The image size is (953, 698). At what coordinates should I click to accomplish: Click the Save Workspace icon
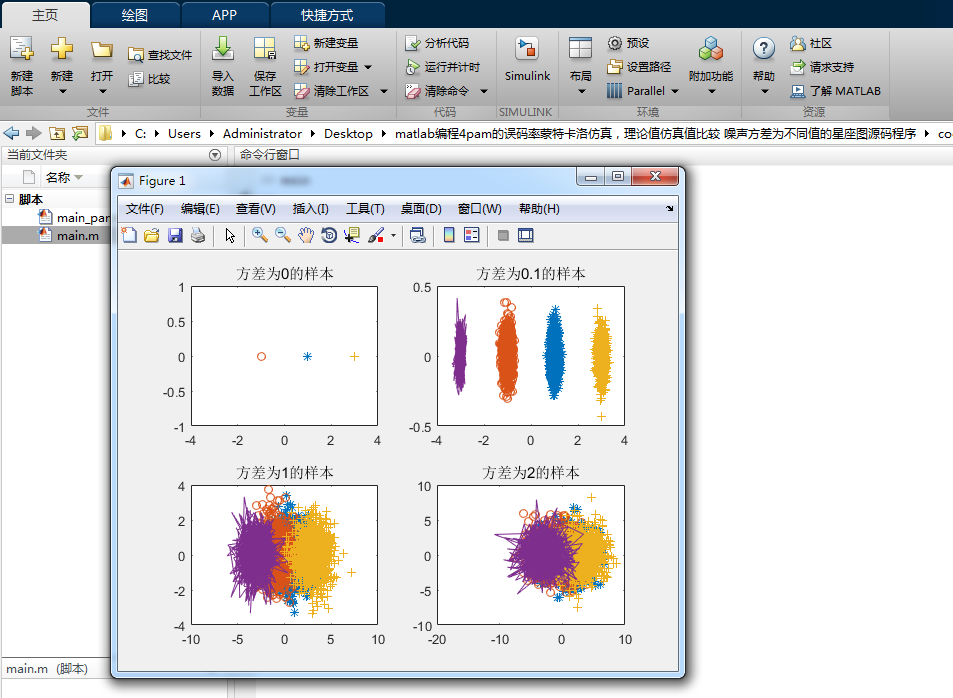coord(265,49)
